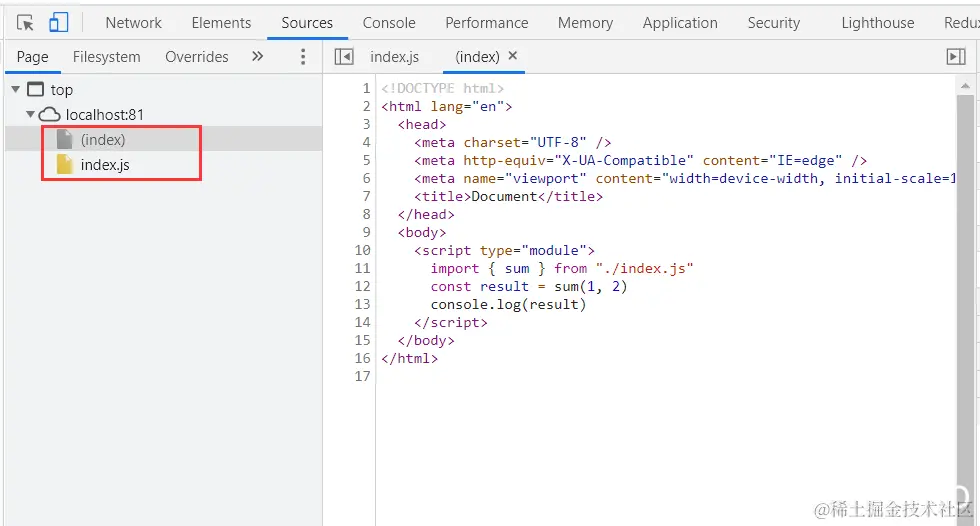Open the Network panel tab
Image resolution: width=980 pixels, height=526 pixels.
tap(133, 23)
